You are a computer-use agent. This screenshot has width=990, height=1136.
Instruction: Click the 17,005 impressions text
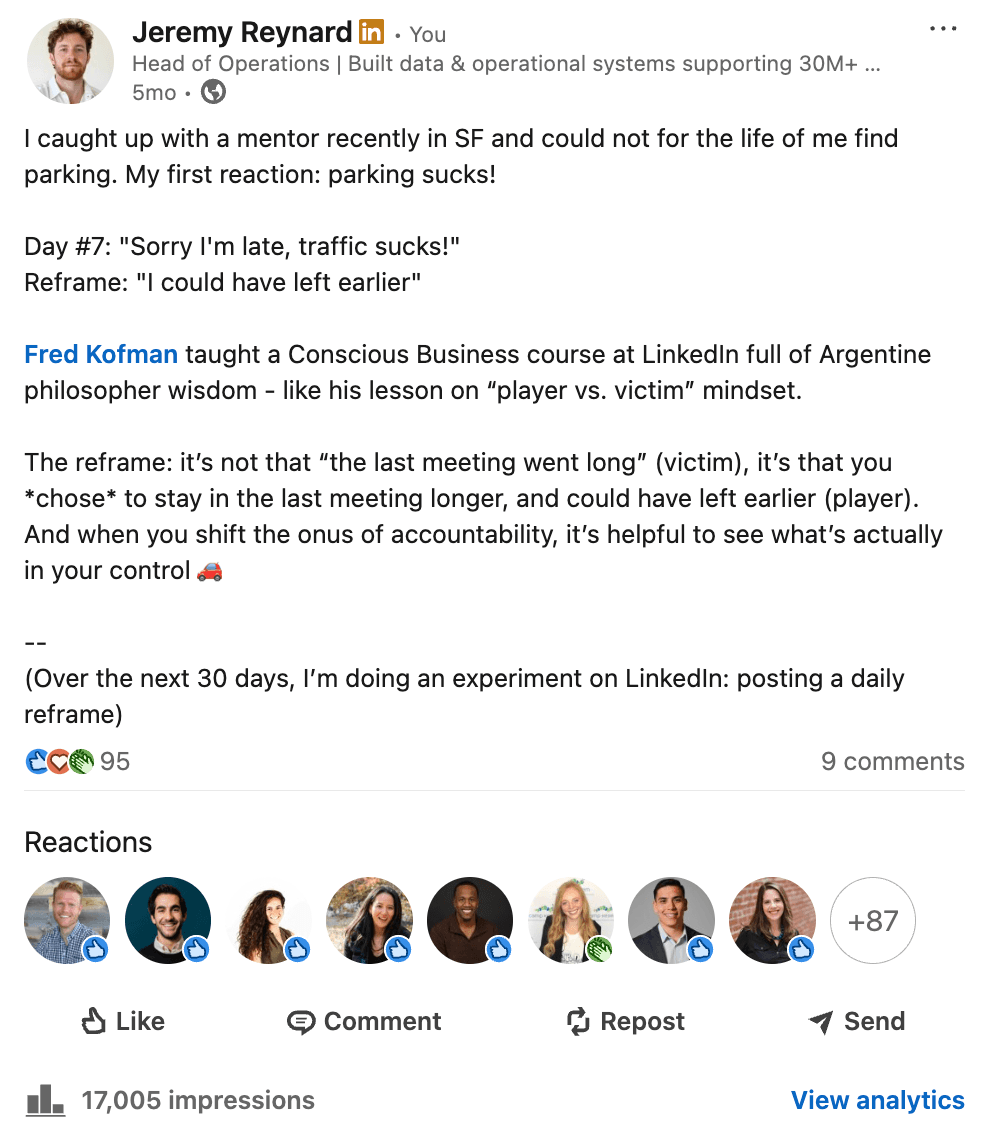click(198, 1100)
